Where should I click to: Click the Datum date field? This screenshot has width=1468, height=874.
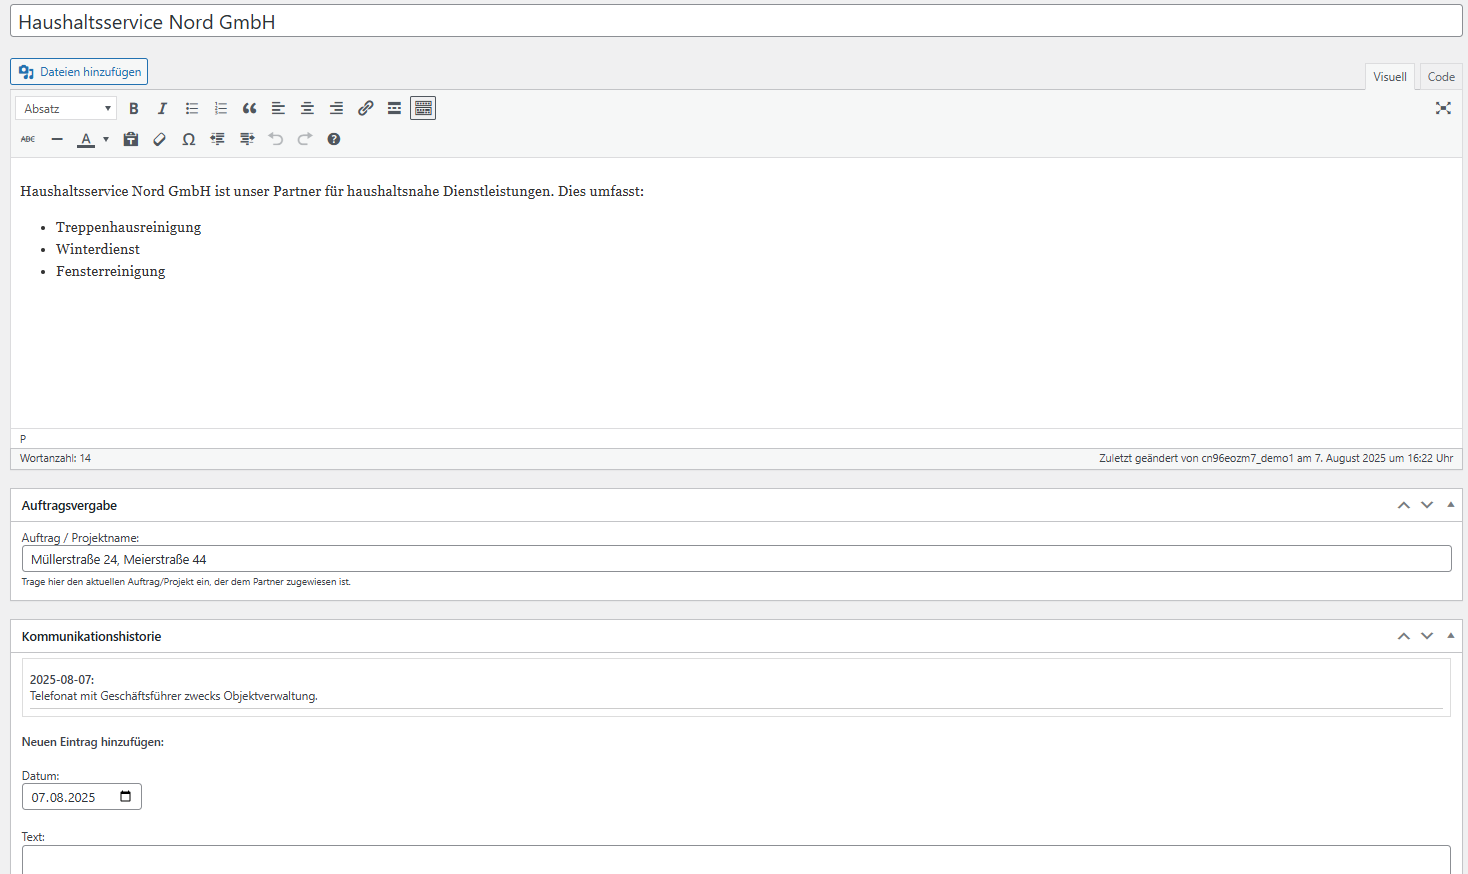pyautogui.click(x=82, y=797)
